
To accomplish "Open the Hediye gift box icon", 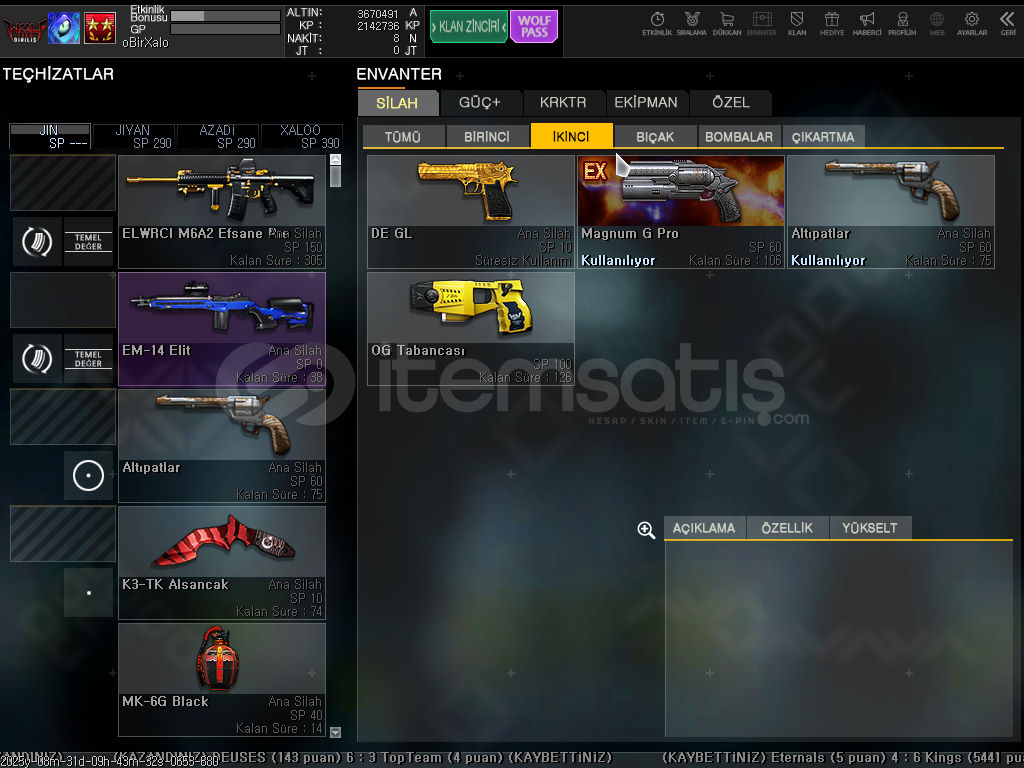I will point(832,24).
